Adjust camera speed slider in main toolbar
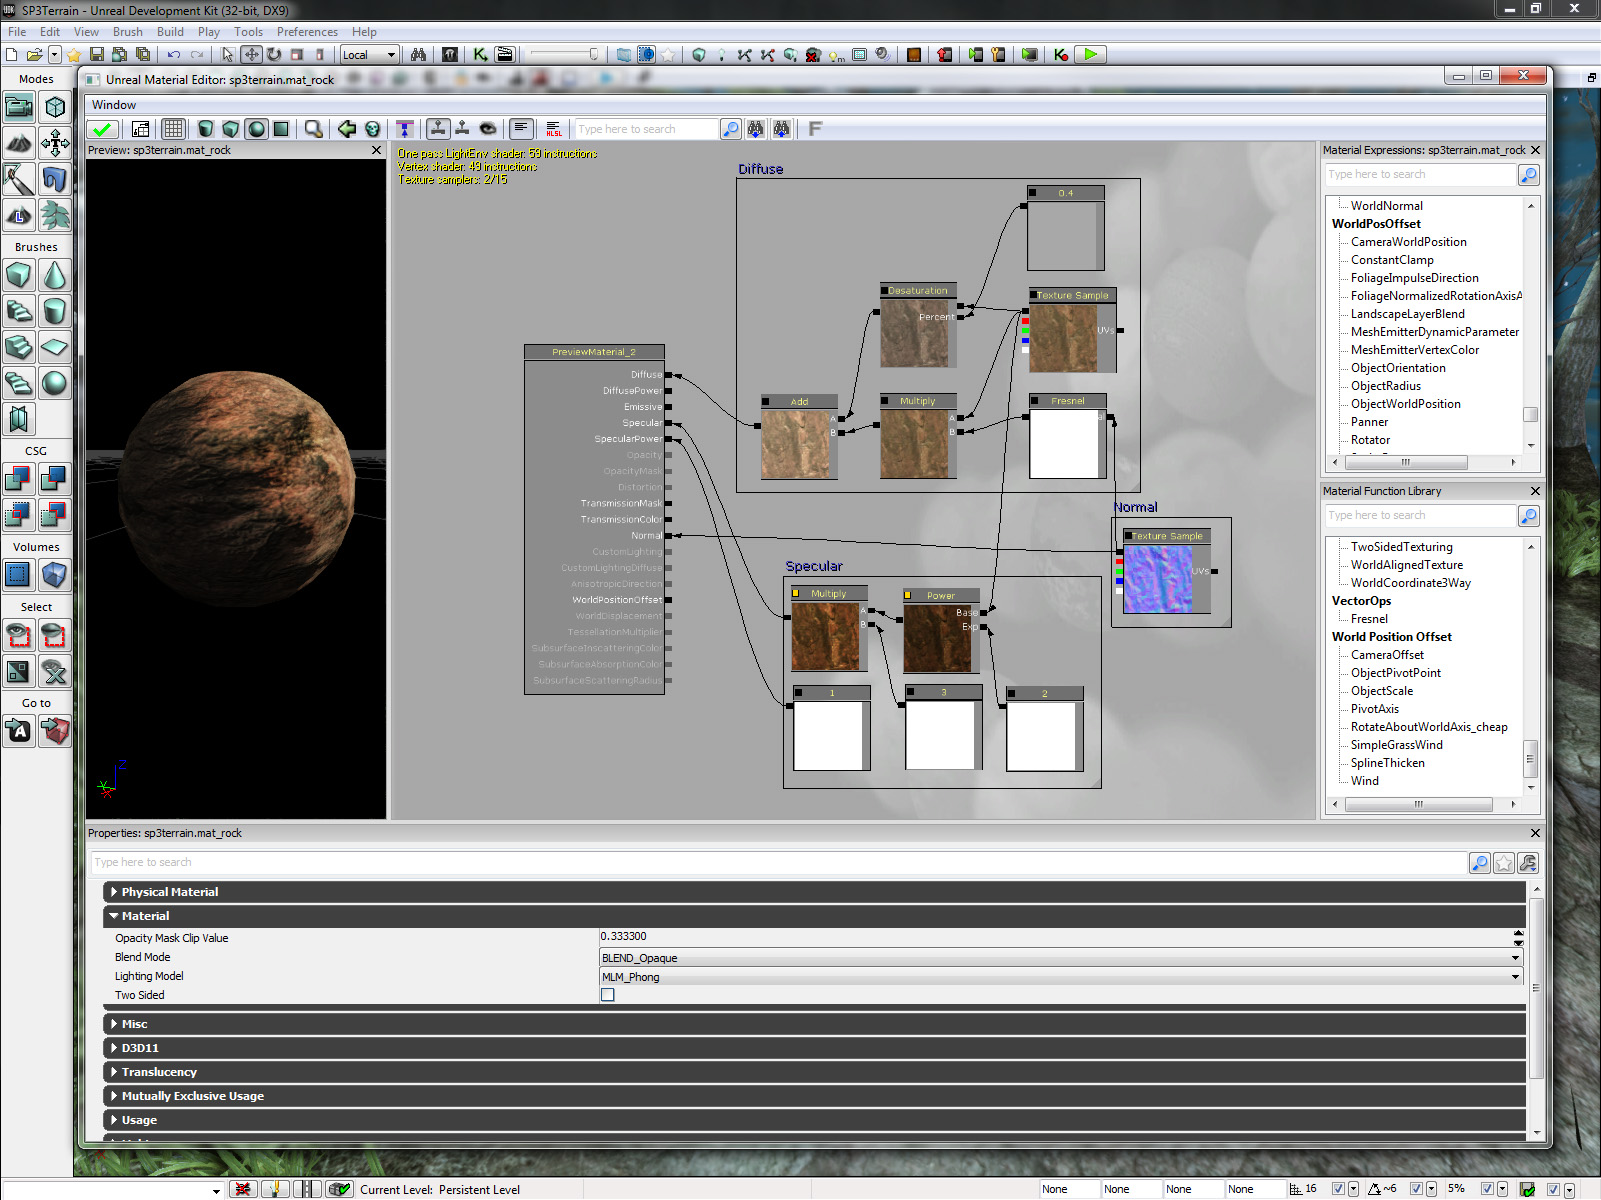This screenshot has width=1601, height=1200. point(565,55)
